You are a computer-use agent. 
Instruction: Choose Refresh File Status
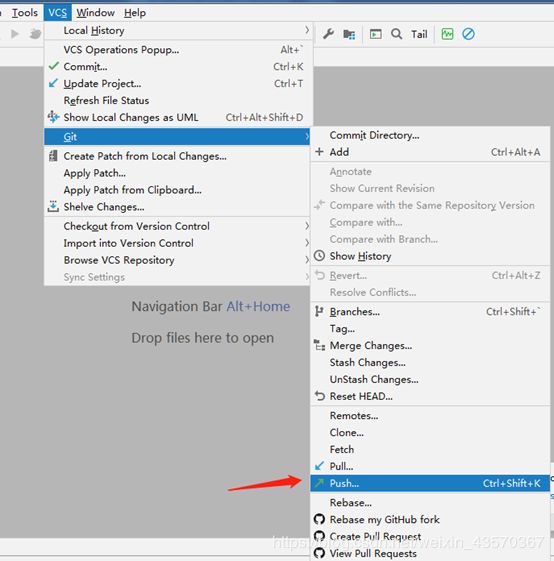pyautogui.click(x=178, y=100)
